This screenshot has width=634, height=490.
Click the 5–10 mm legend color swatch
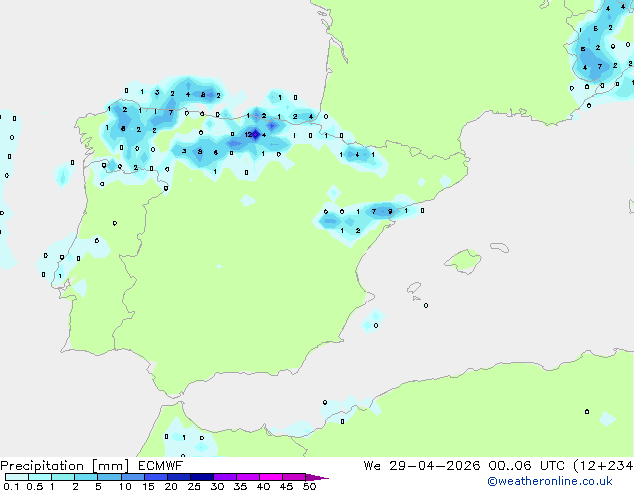[x=109, y=477]
